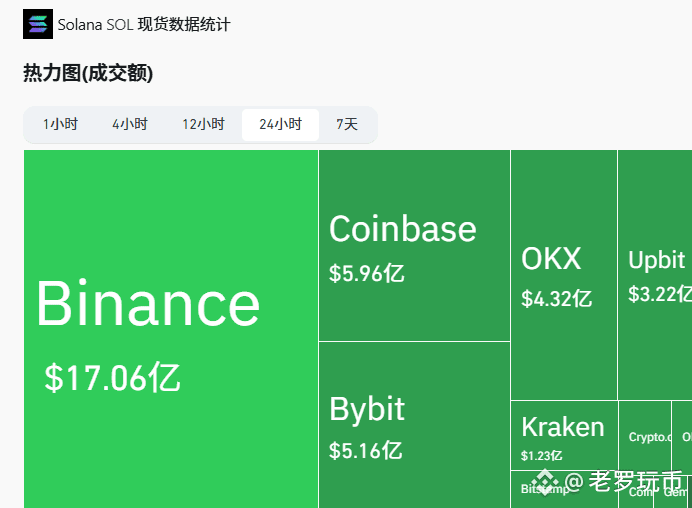Select the 1小时 time range tab
This screenshot has width=692, height=508.
60,124
